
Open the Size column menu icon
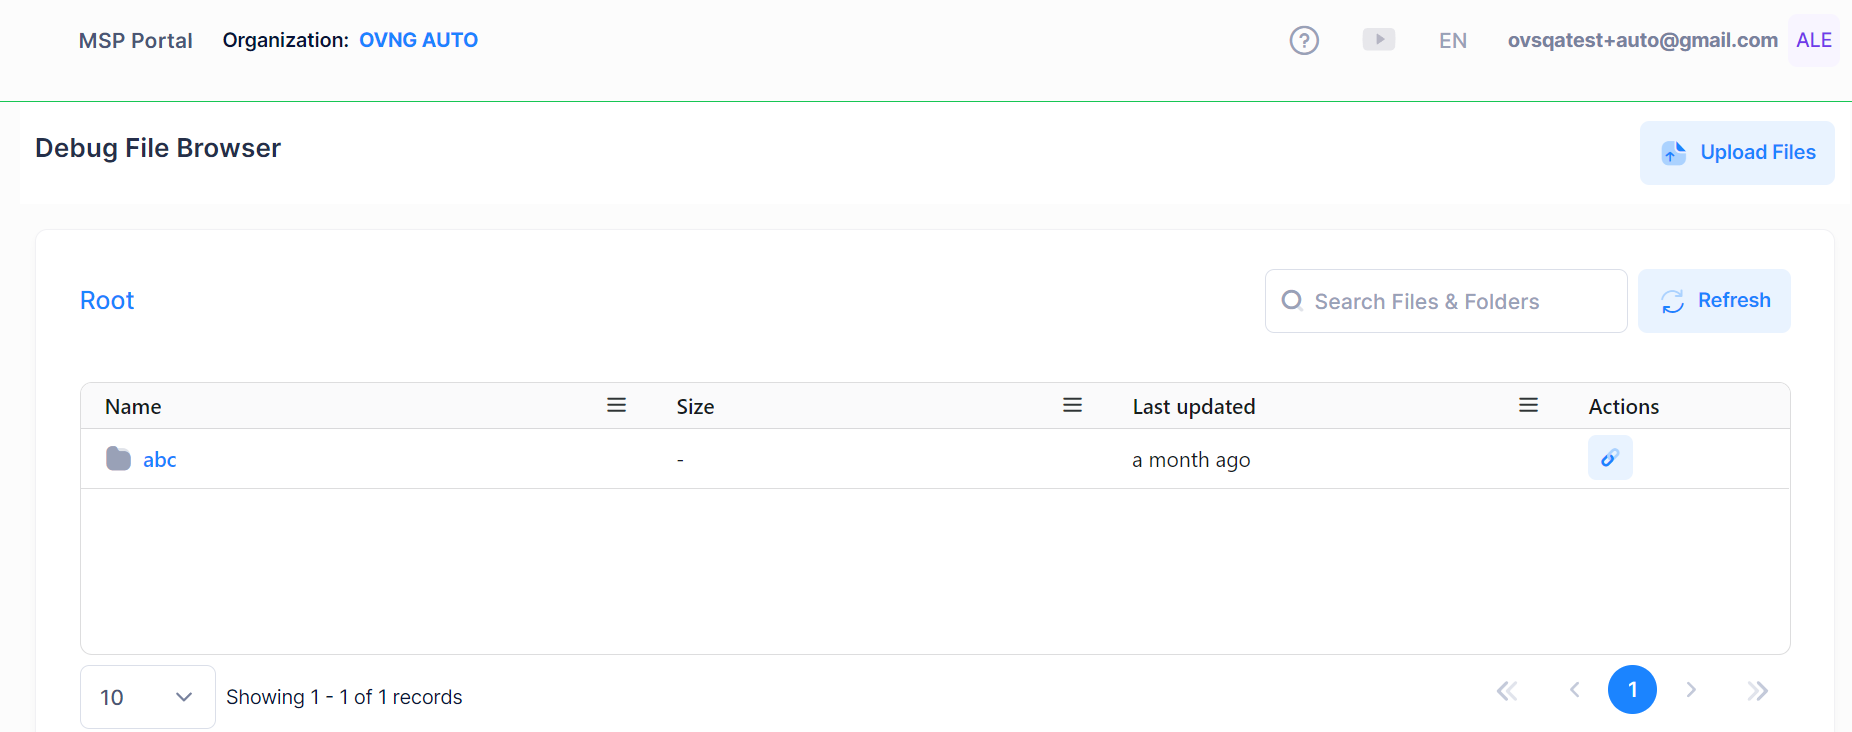1072,405
